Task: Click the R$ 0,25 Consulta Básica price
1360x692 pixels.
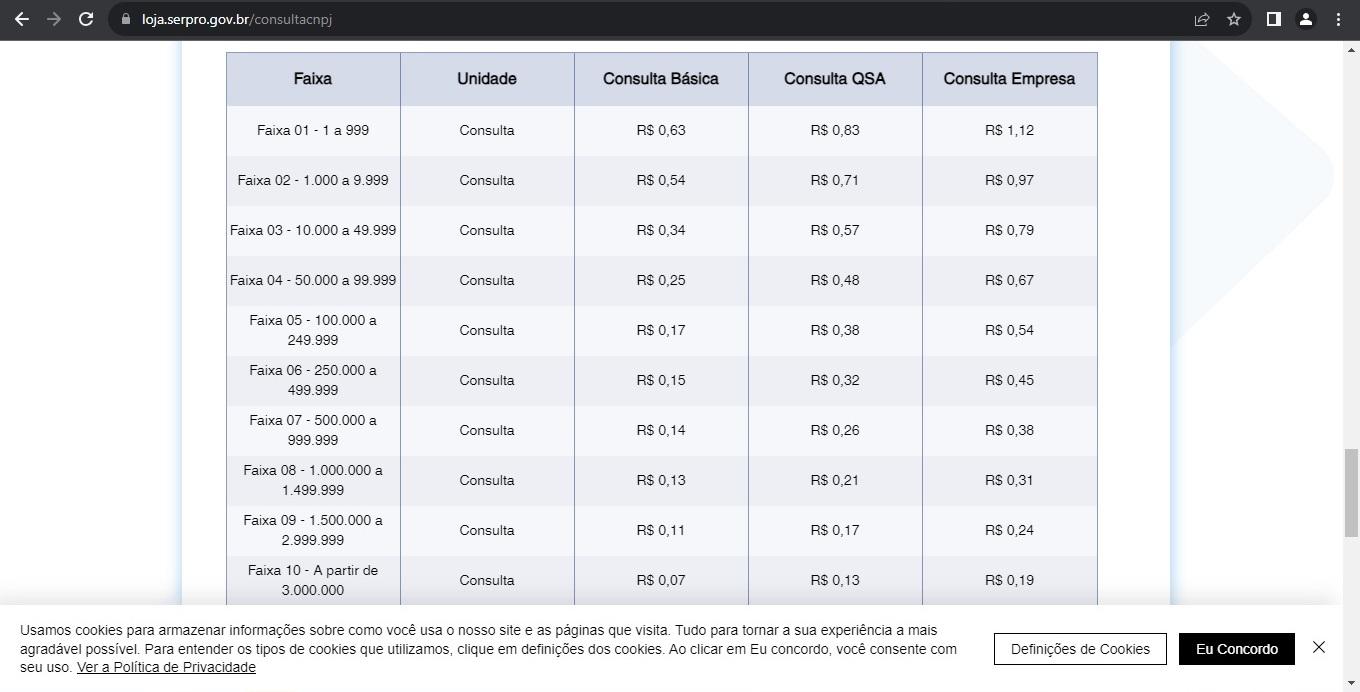Action: [661, 280]
